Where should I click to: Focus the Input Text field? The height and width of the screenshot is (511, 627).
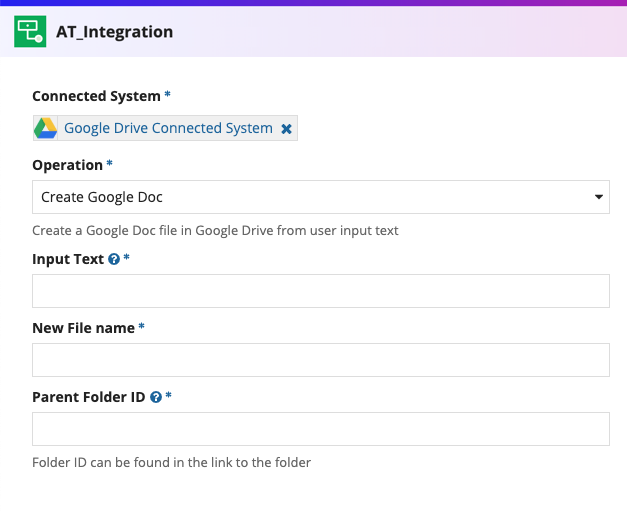coord(321,291)
